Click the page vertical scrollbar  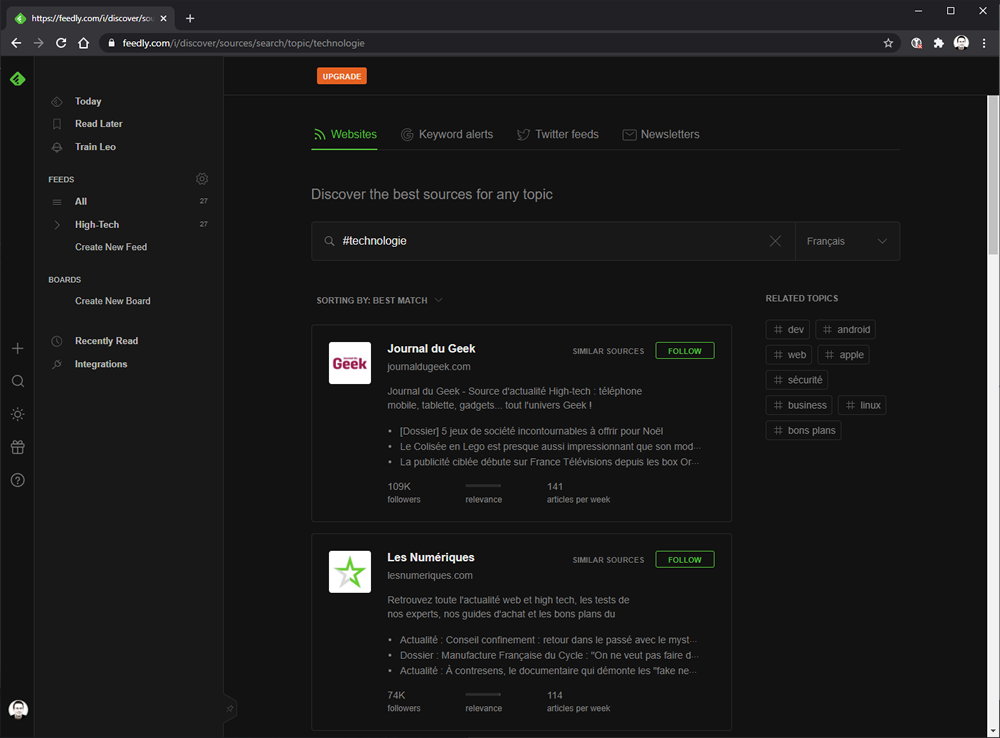tap(993, 175)
